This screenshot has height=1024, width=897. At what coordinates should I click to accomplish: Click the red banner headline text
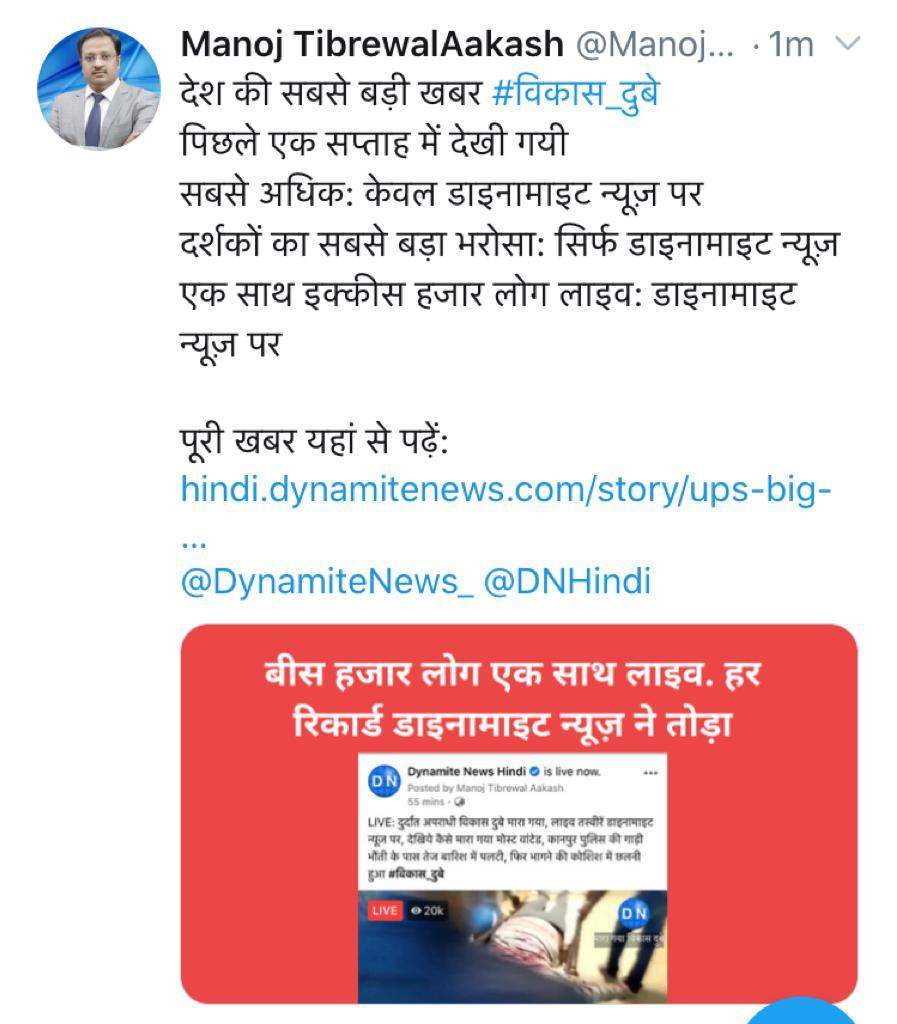click(514, 699)
